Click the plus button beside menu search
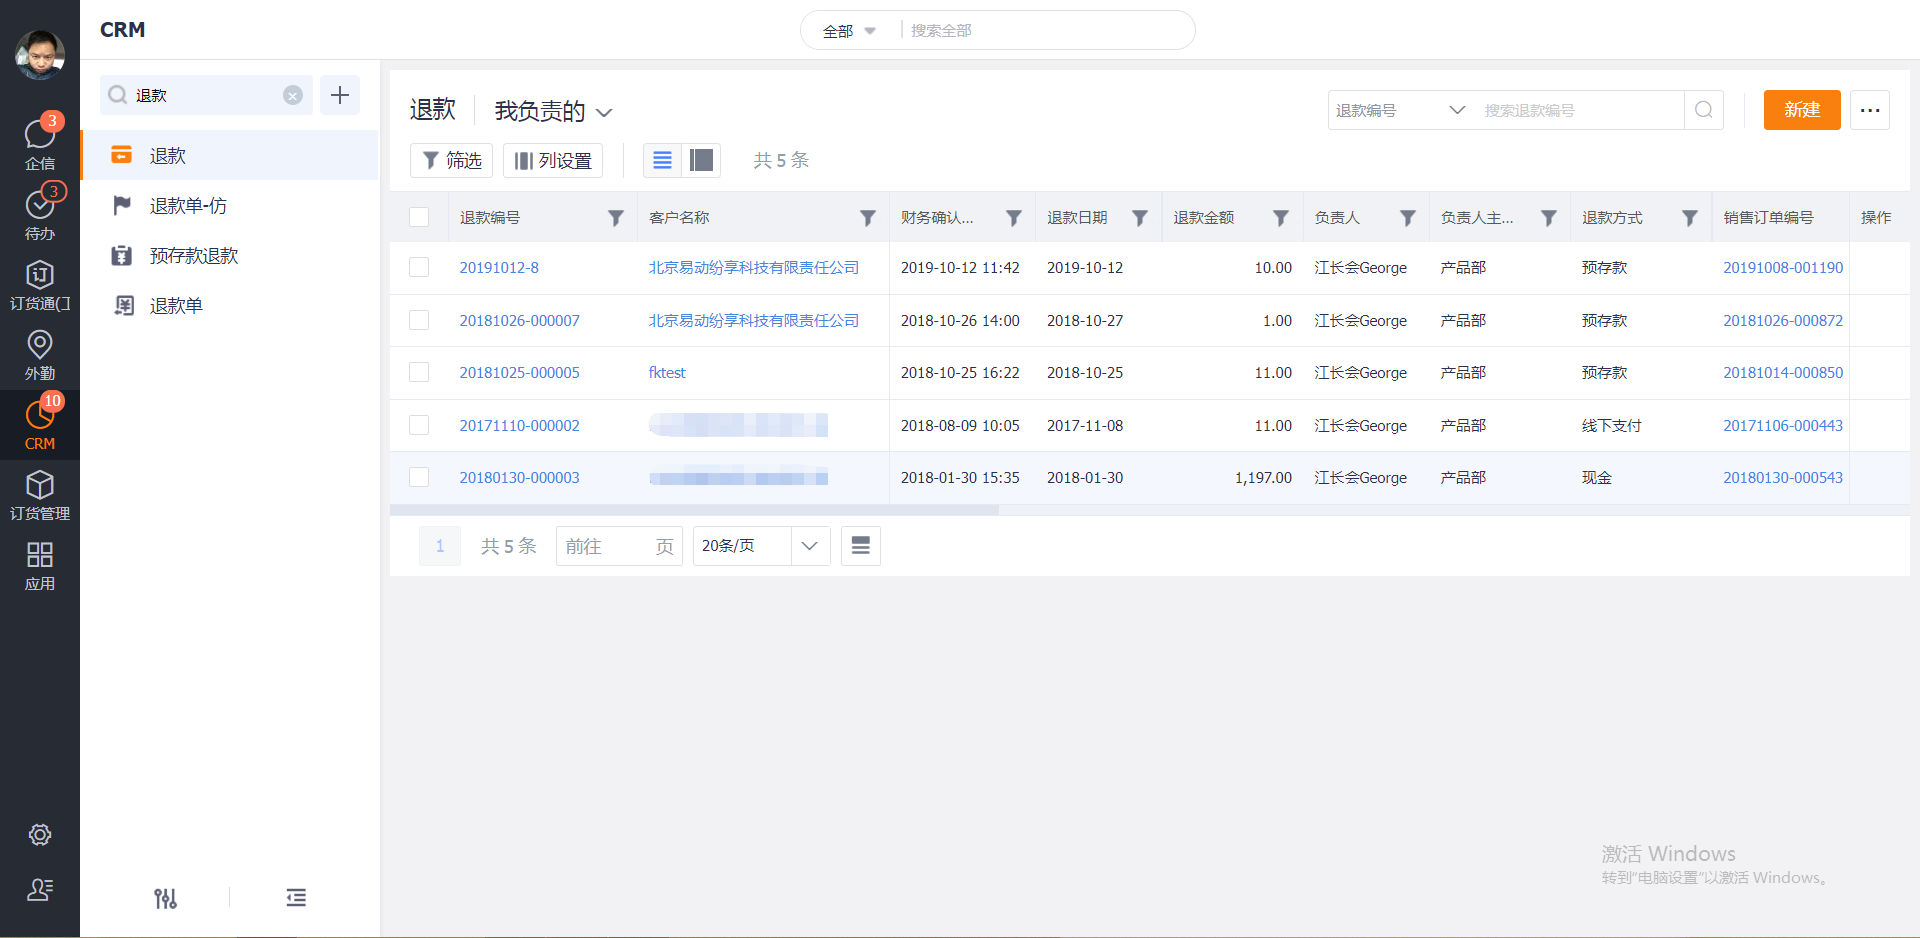Image resolution: width=1920 pixels, height=938 pixels. tap(340, 95)
